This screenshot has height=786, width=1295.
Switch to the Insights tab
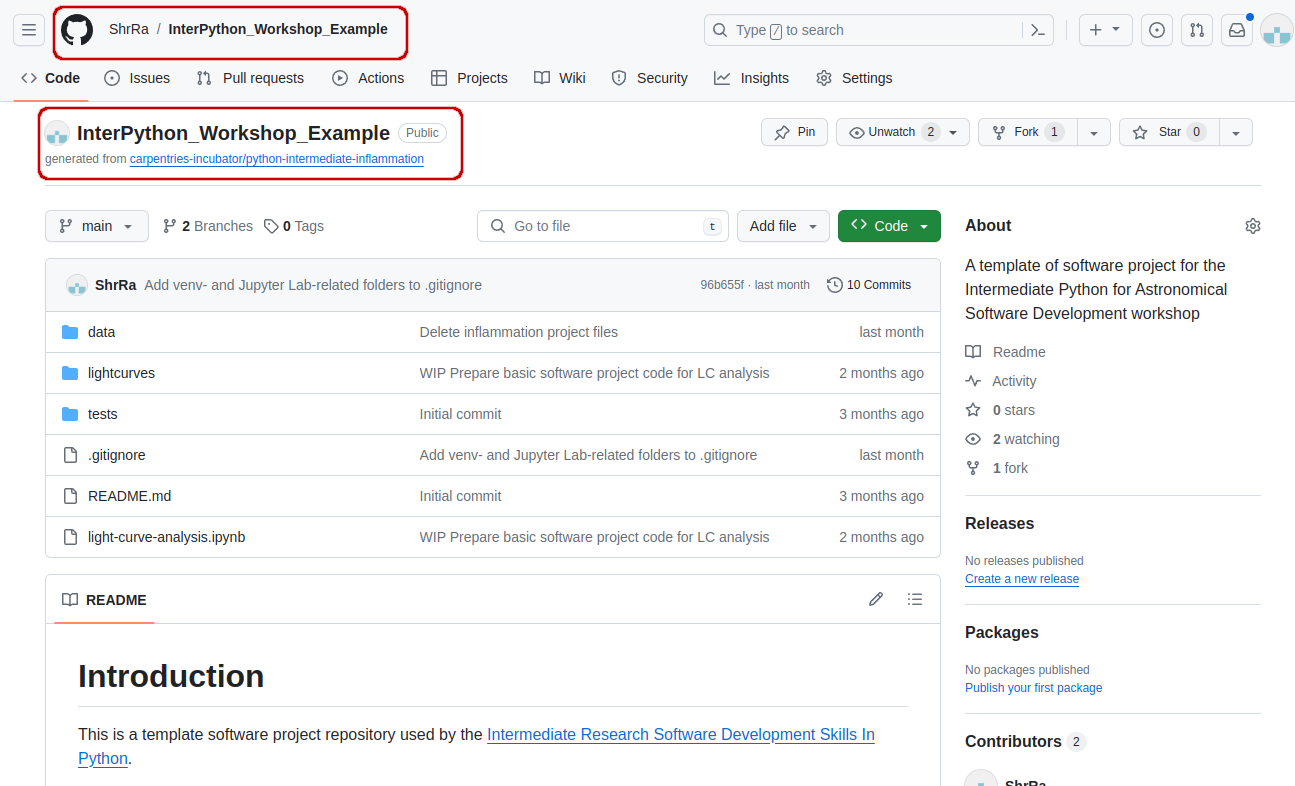click(x=751, y=78)
